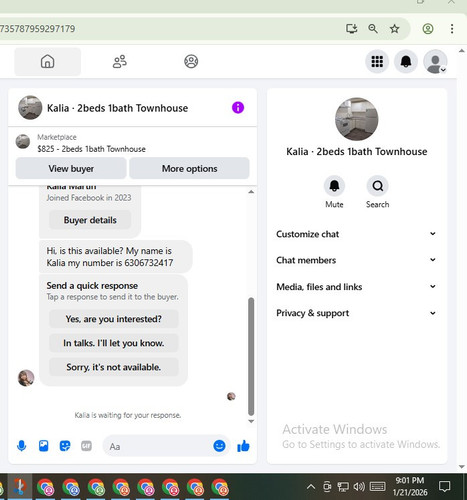Go to the Facebook Home tab
Viewport: 467px width, 500px height.
coord(47,62)
